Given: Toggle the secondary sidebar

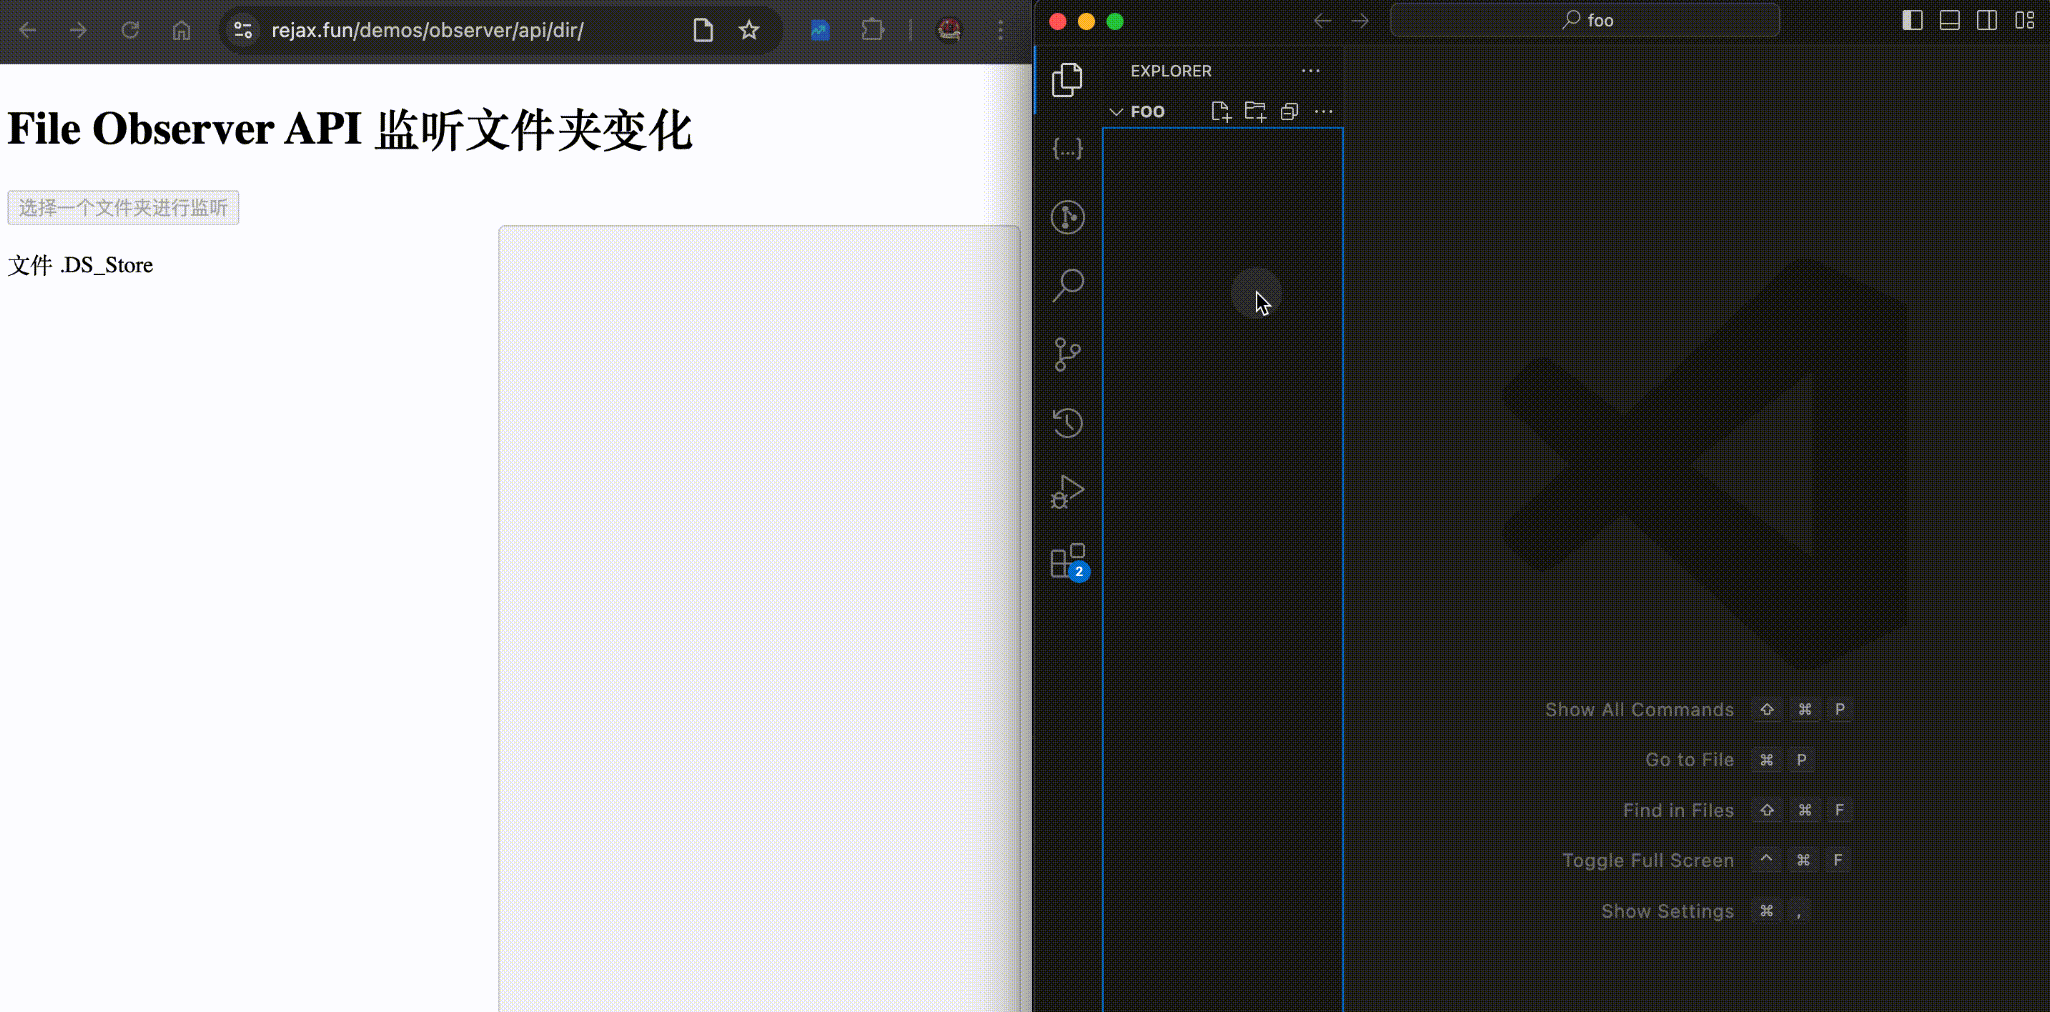Looking at the screenshot, I should coord(1987,20).
